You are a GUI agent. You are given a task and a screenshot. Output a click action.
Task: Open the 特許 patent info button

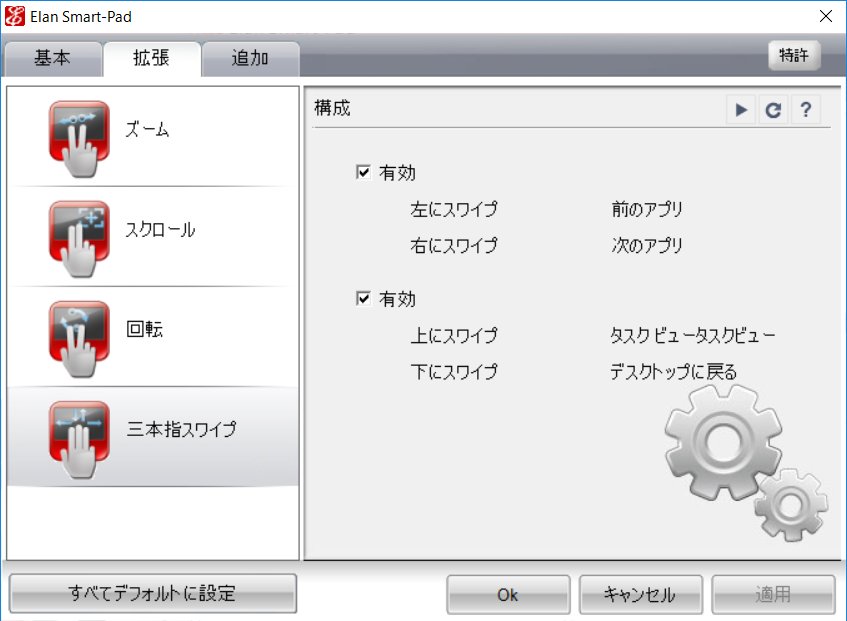click(x=794, y=55)
